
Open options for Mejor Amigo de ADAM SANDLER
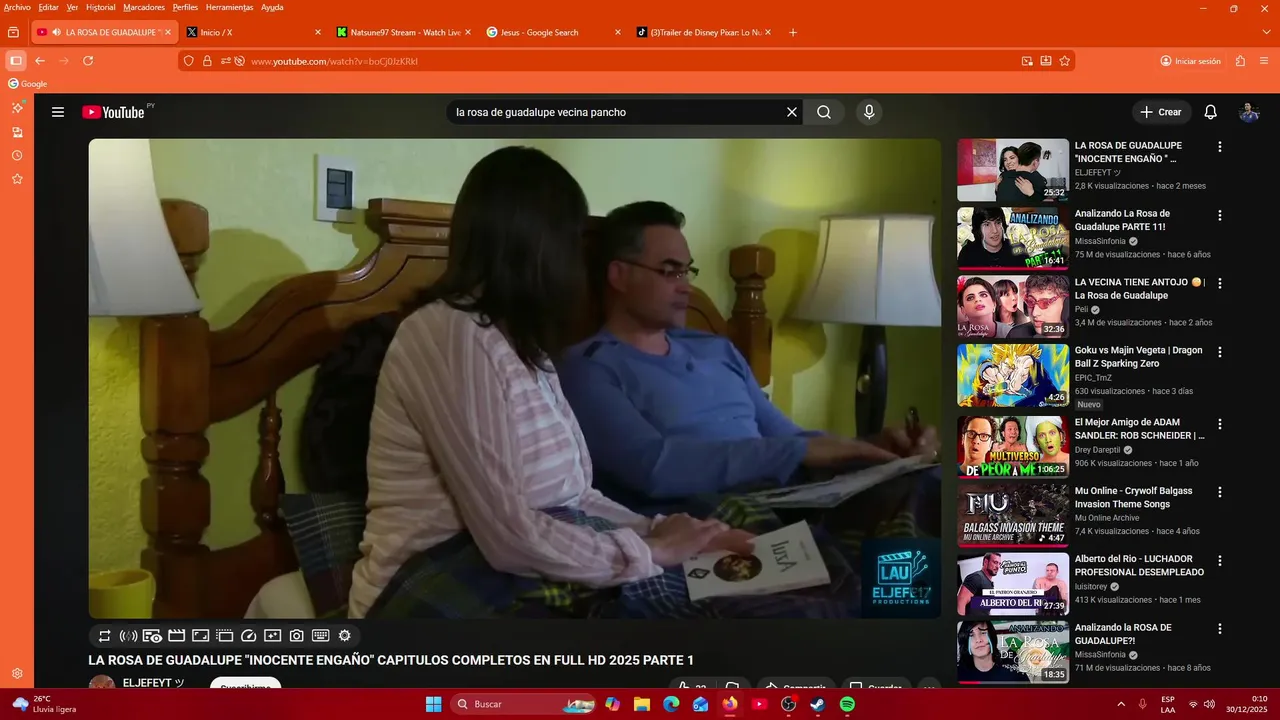[1219, 423]
